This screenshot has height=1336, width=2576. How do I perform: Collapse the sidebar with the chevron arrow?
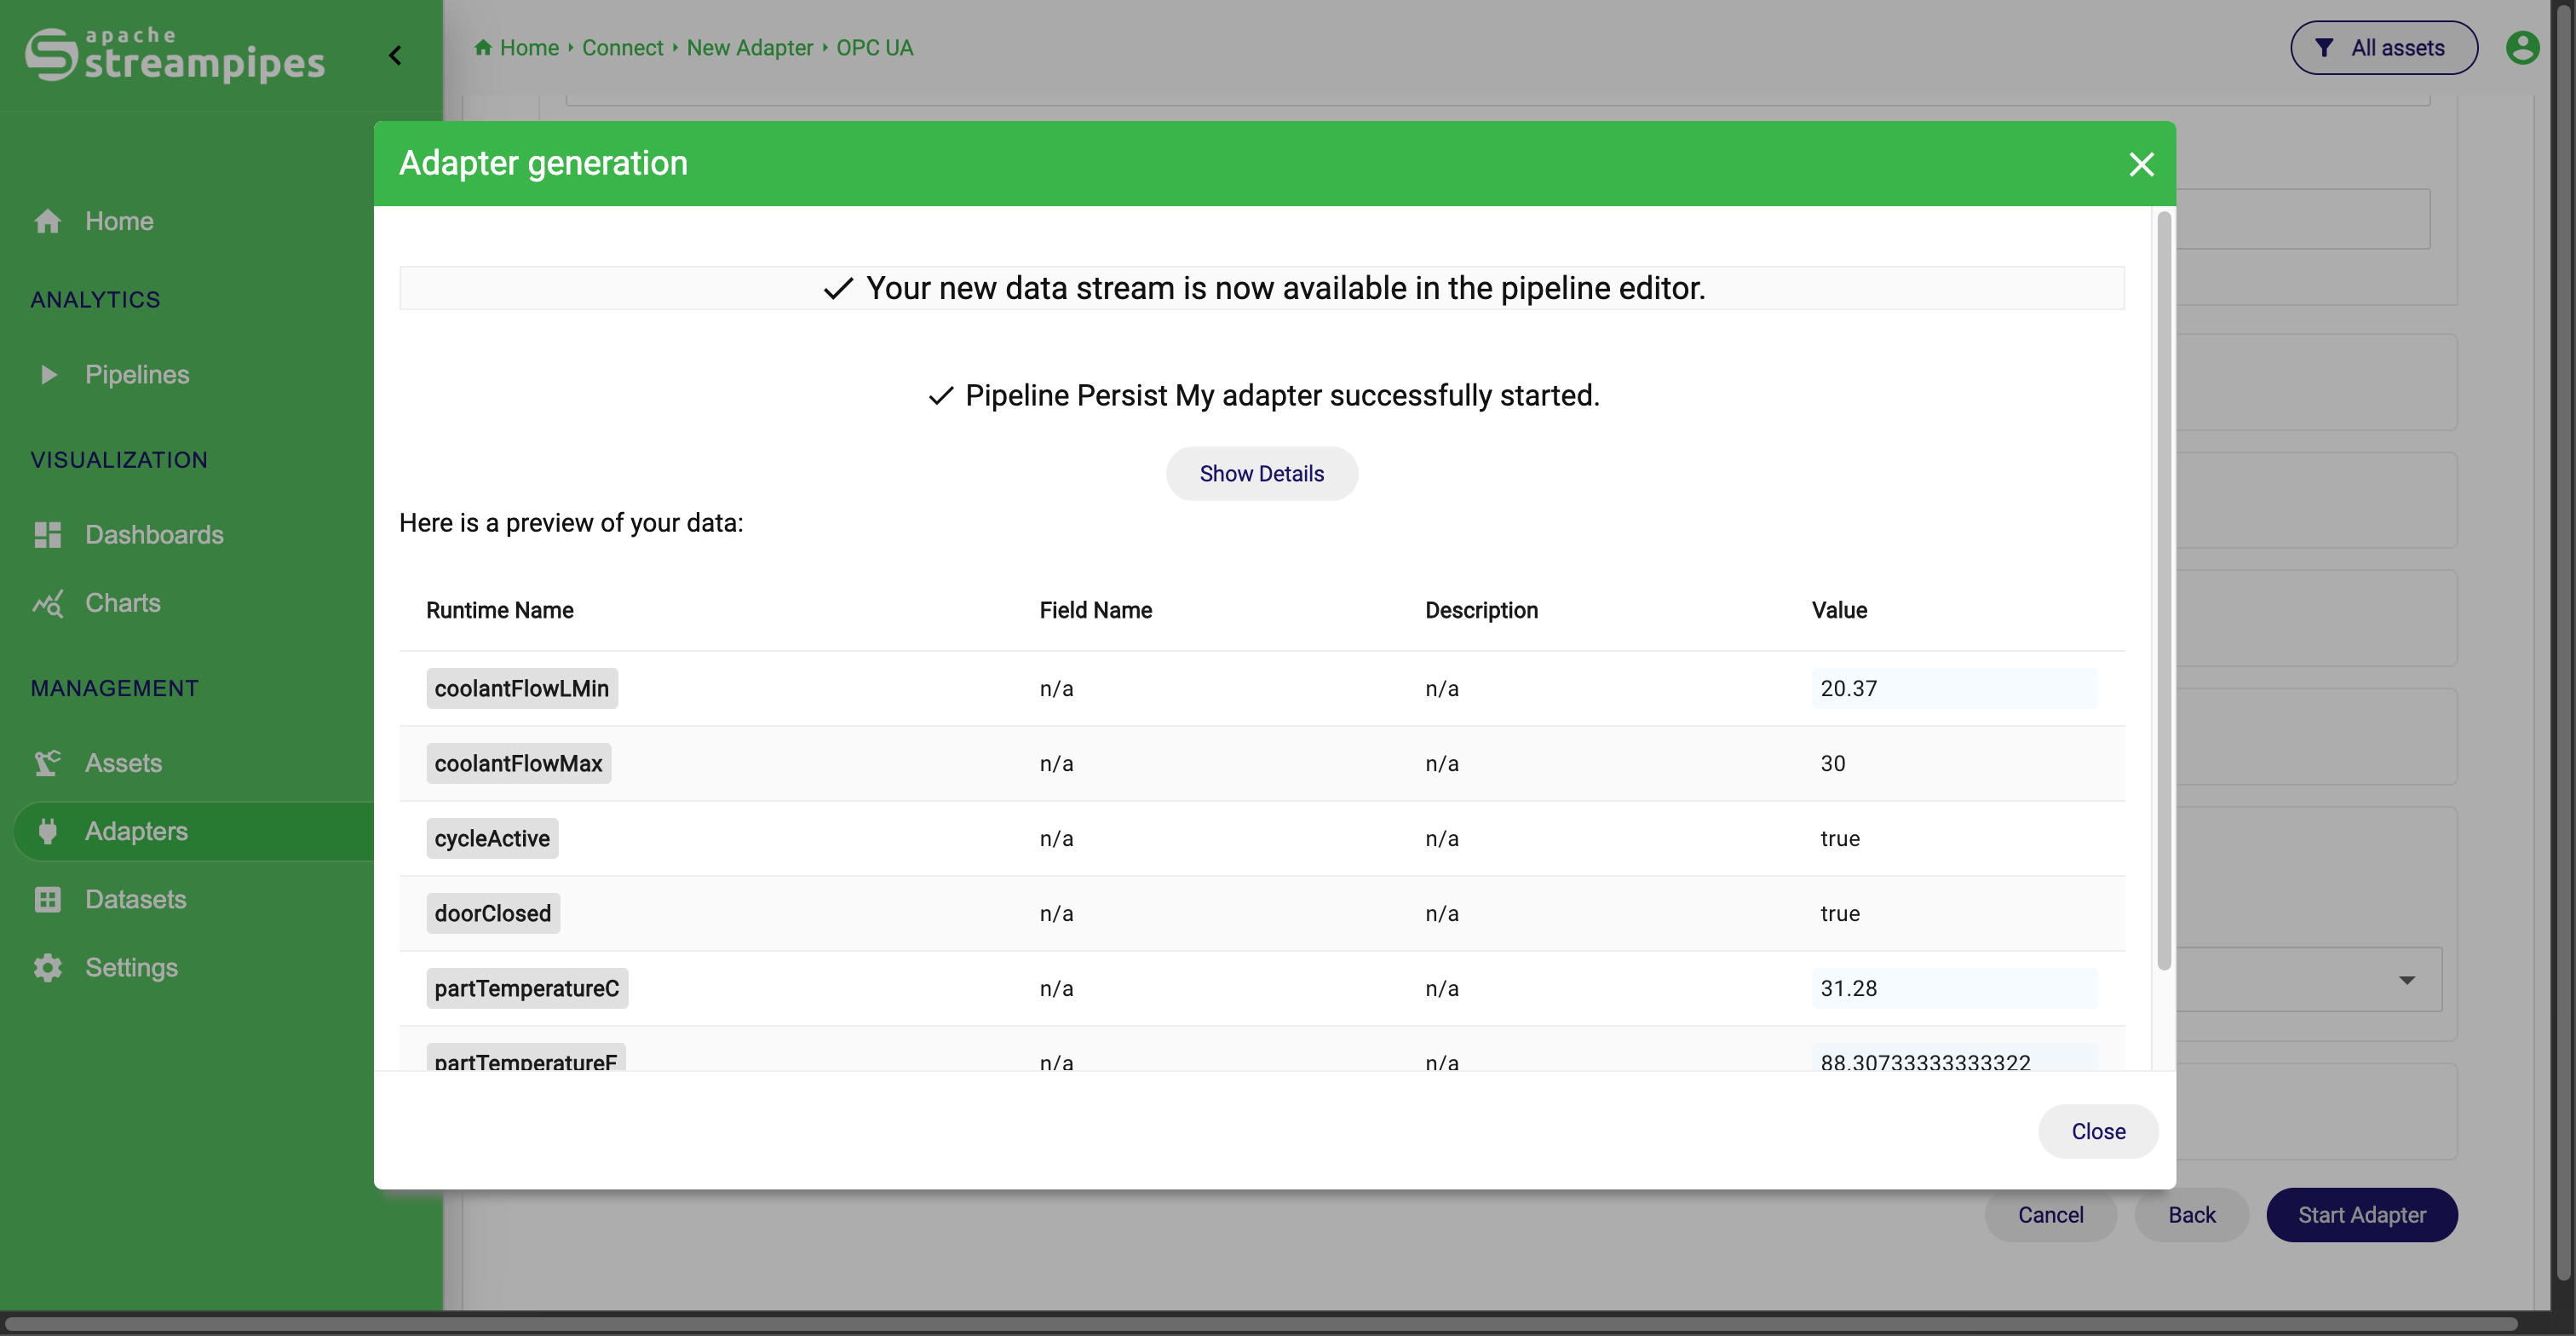pyautogui.click(x=395, y=55)
